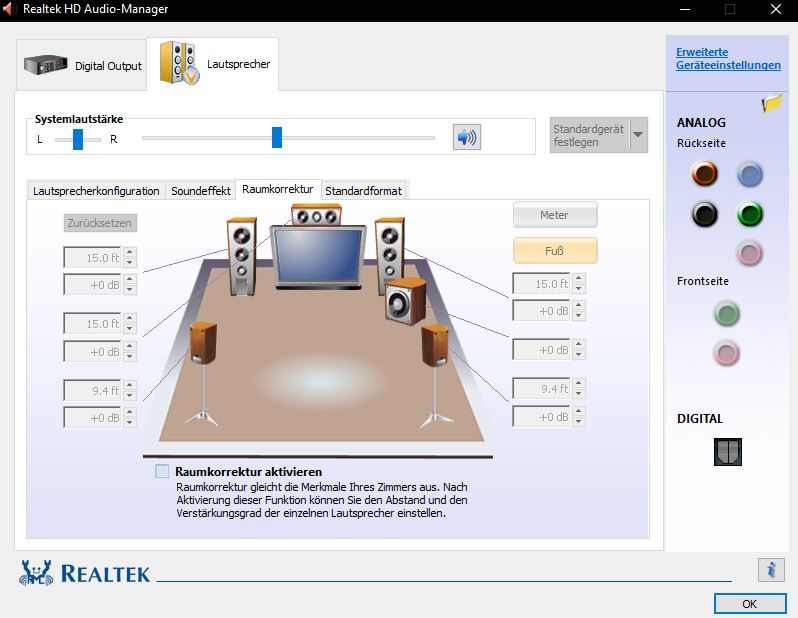Screen dimensions: 798x618
Task: Click Erweiterte Geräteeinstellungen link
Action: [728, 59]
